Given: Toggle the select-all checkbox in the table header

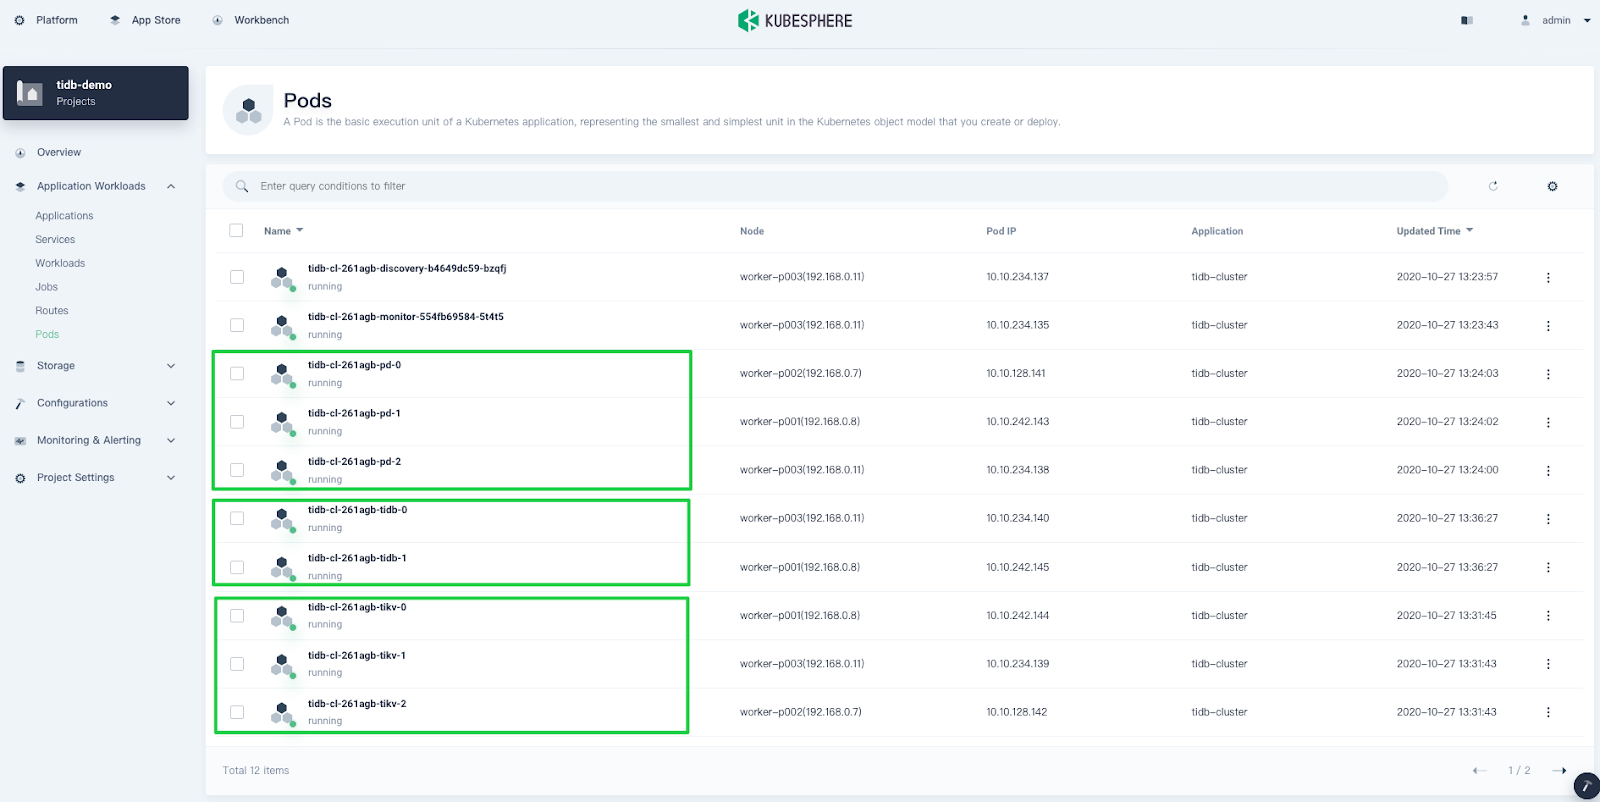Looking at the screenshot, I should click(x=236, y=231).
